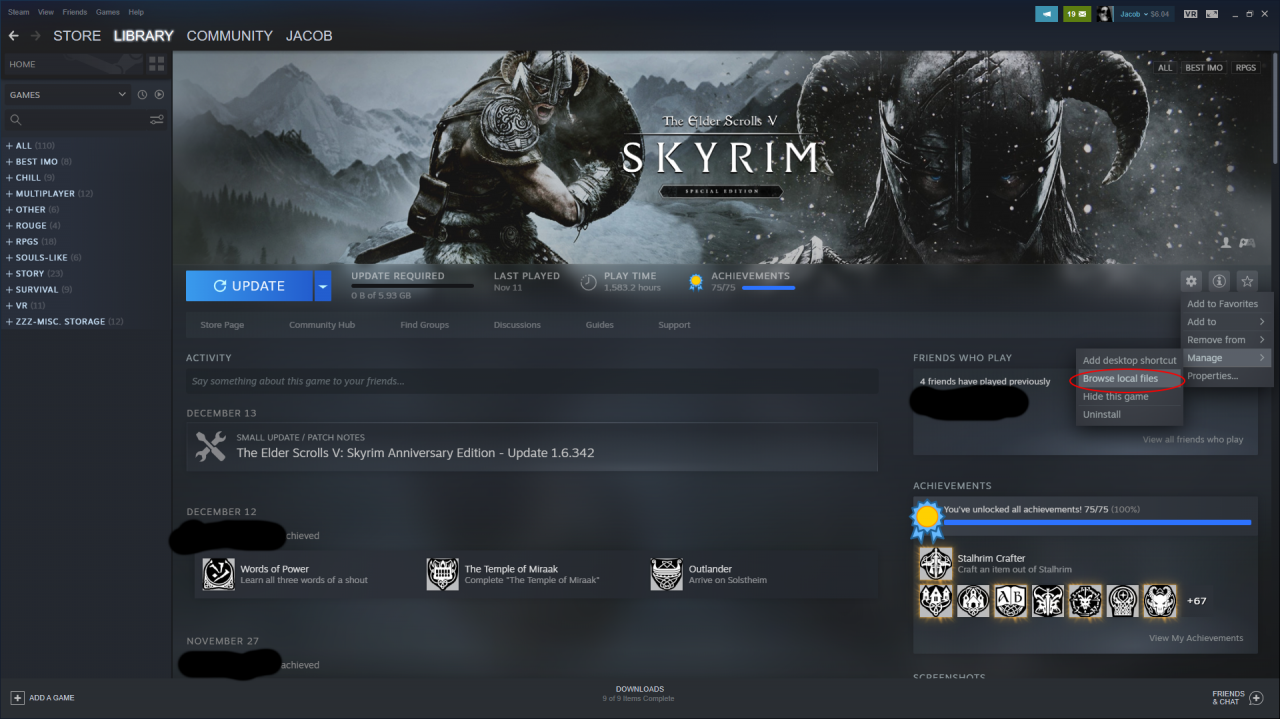Go forward with the right arrow

pyautogui.click(x=36, y=36)
